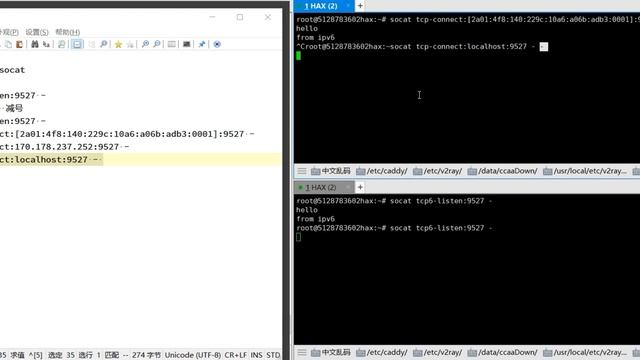This screenshot has width=640, height=360.
Task: Click the zoom out magnifier icon
Action: click(157, 44)
